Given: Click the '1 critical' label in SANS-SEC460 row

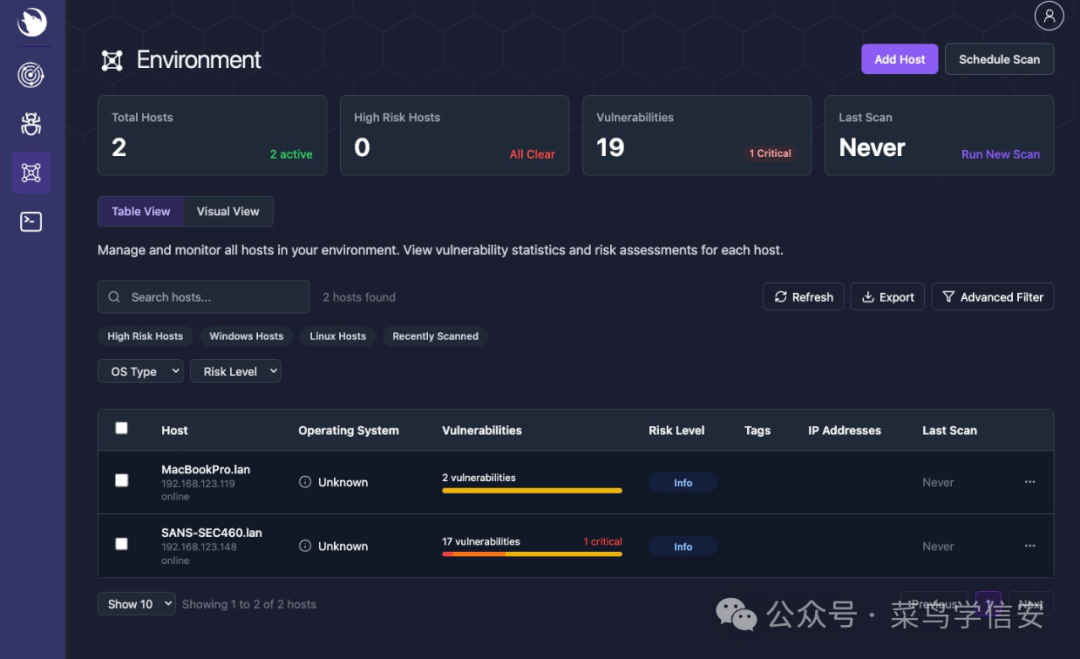Looking at the screenshot, I should click(603, 541).
